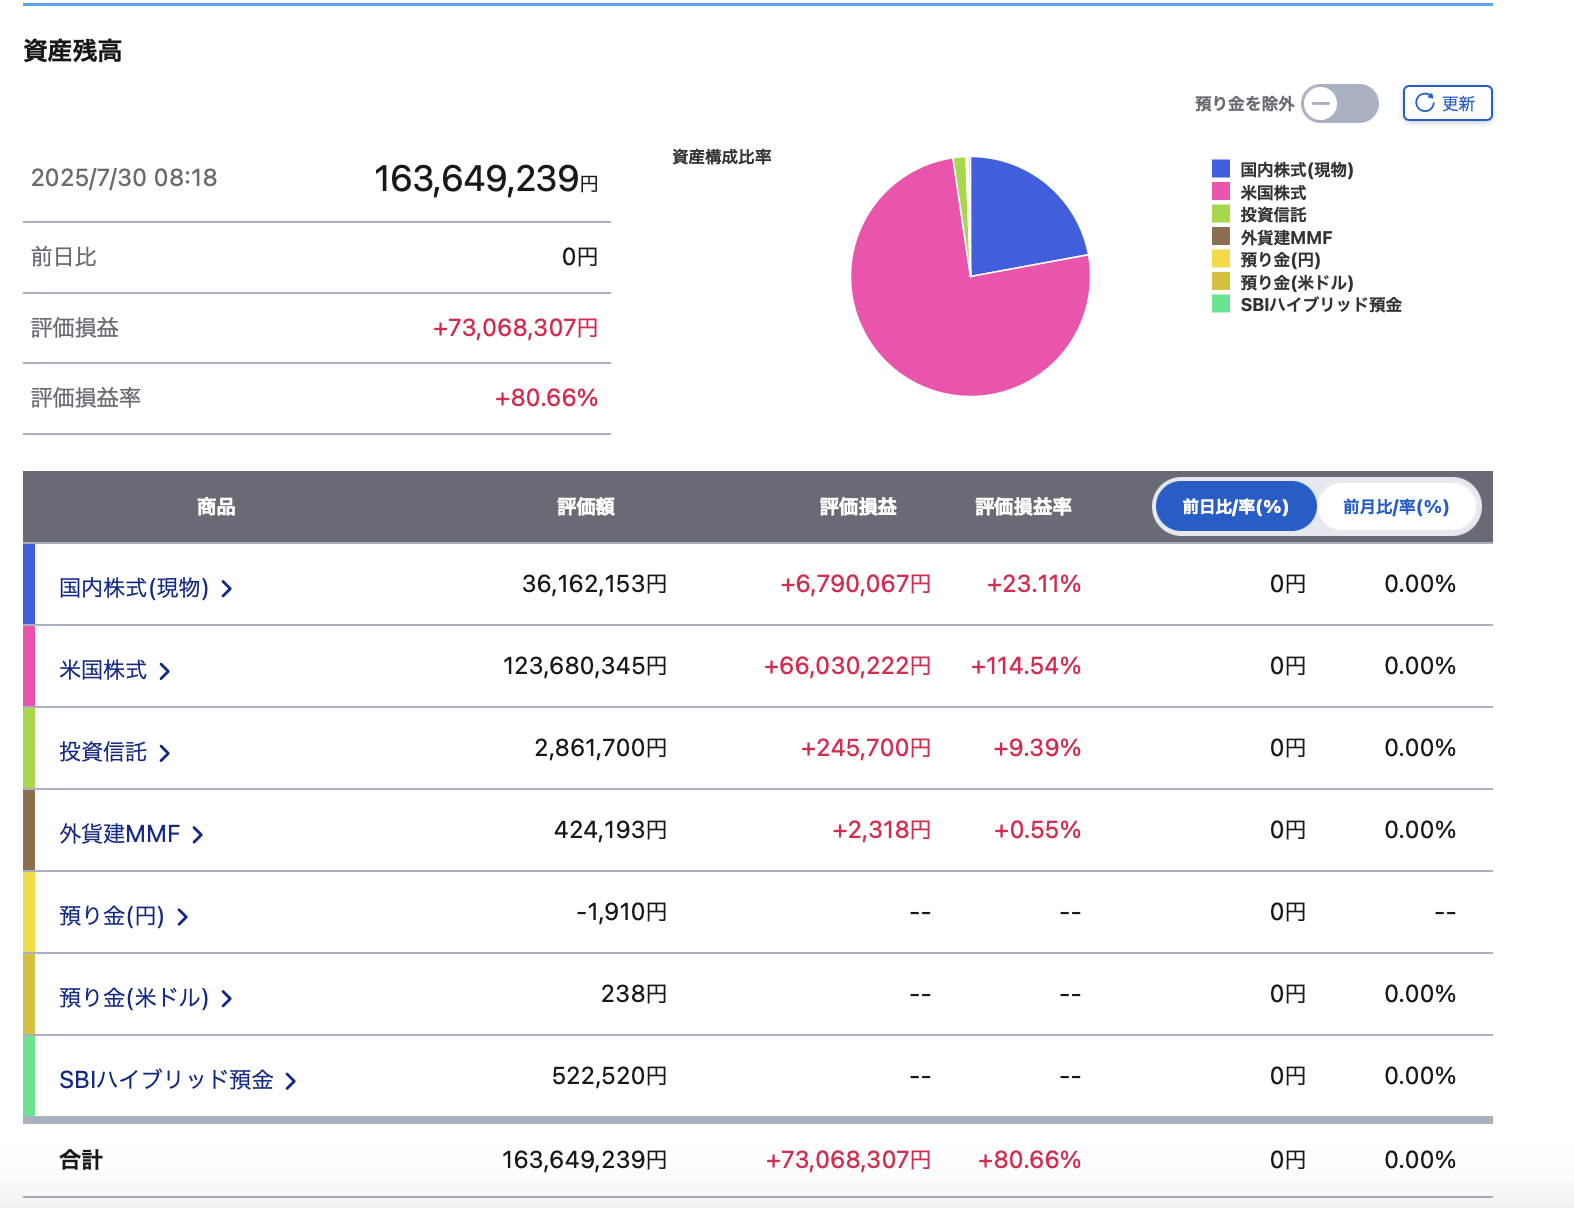Click the brown 外貨建MMF legend swatch
This screenshot has width=1574, height=1208.
[1221, 237]
